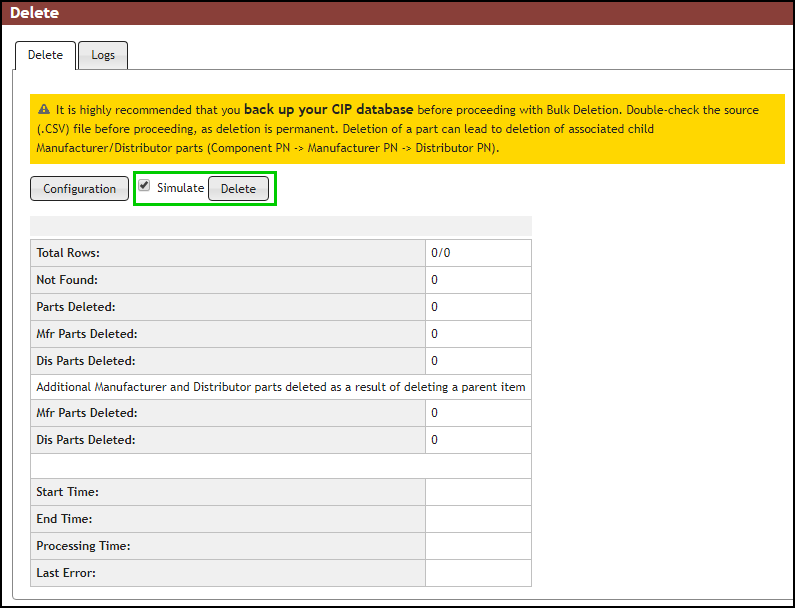This screenshot has height=608, width=795.
Task: Click the Additional Manufacturer and Distributor parts note
Action: [x=281, y=387]
